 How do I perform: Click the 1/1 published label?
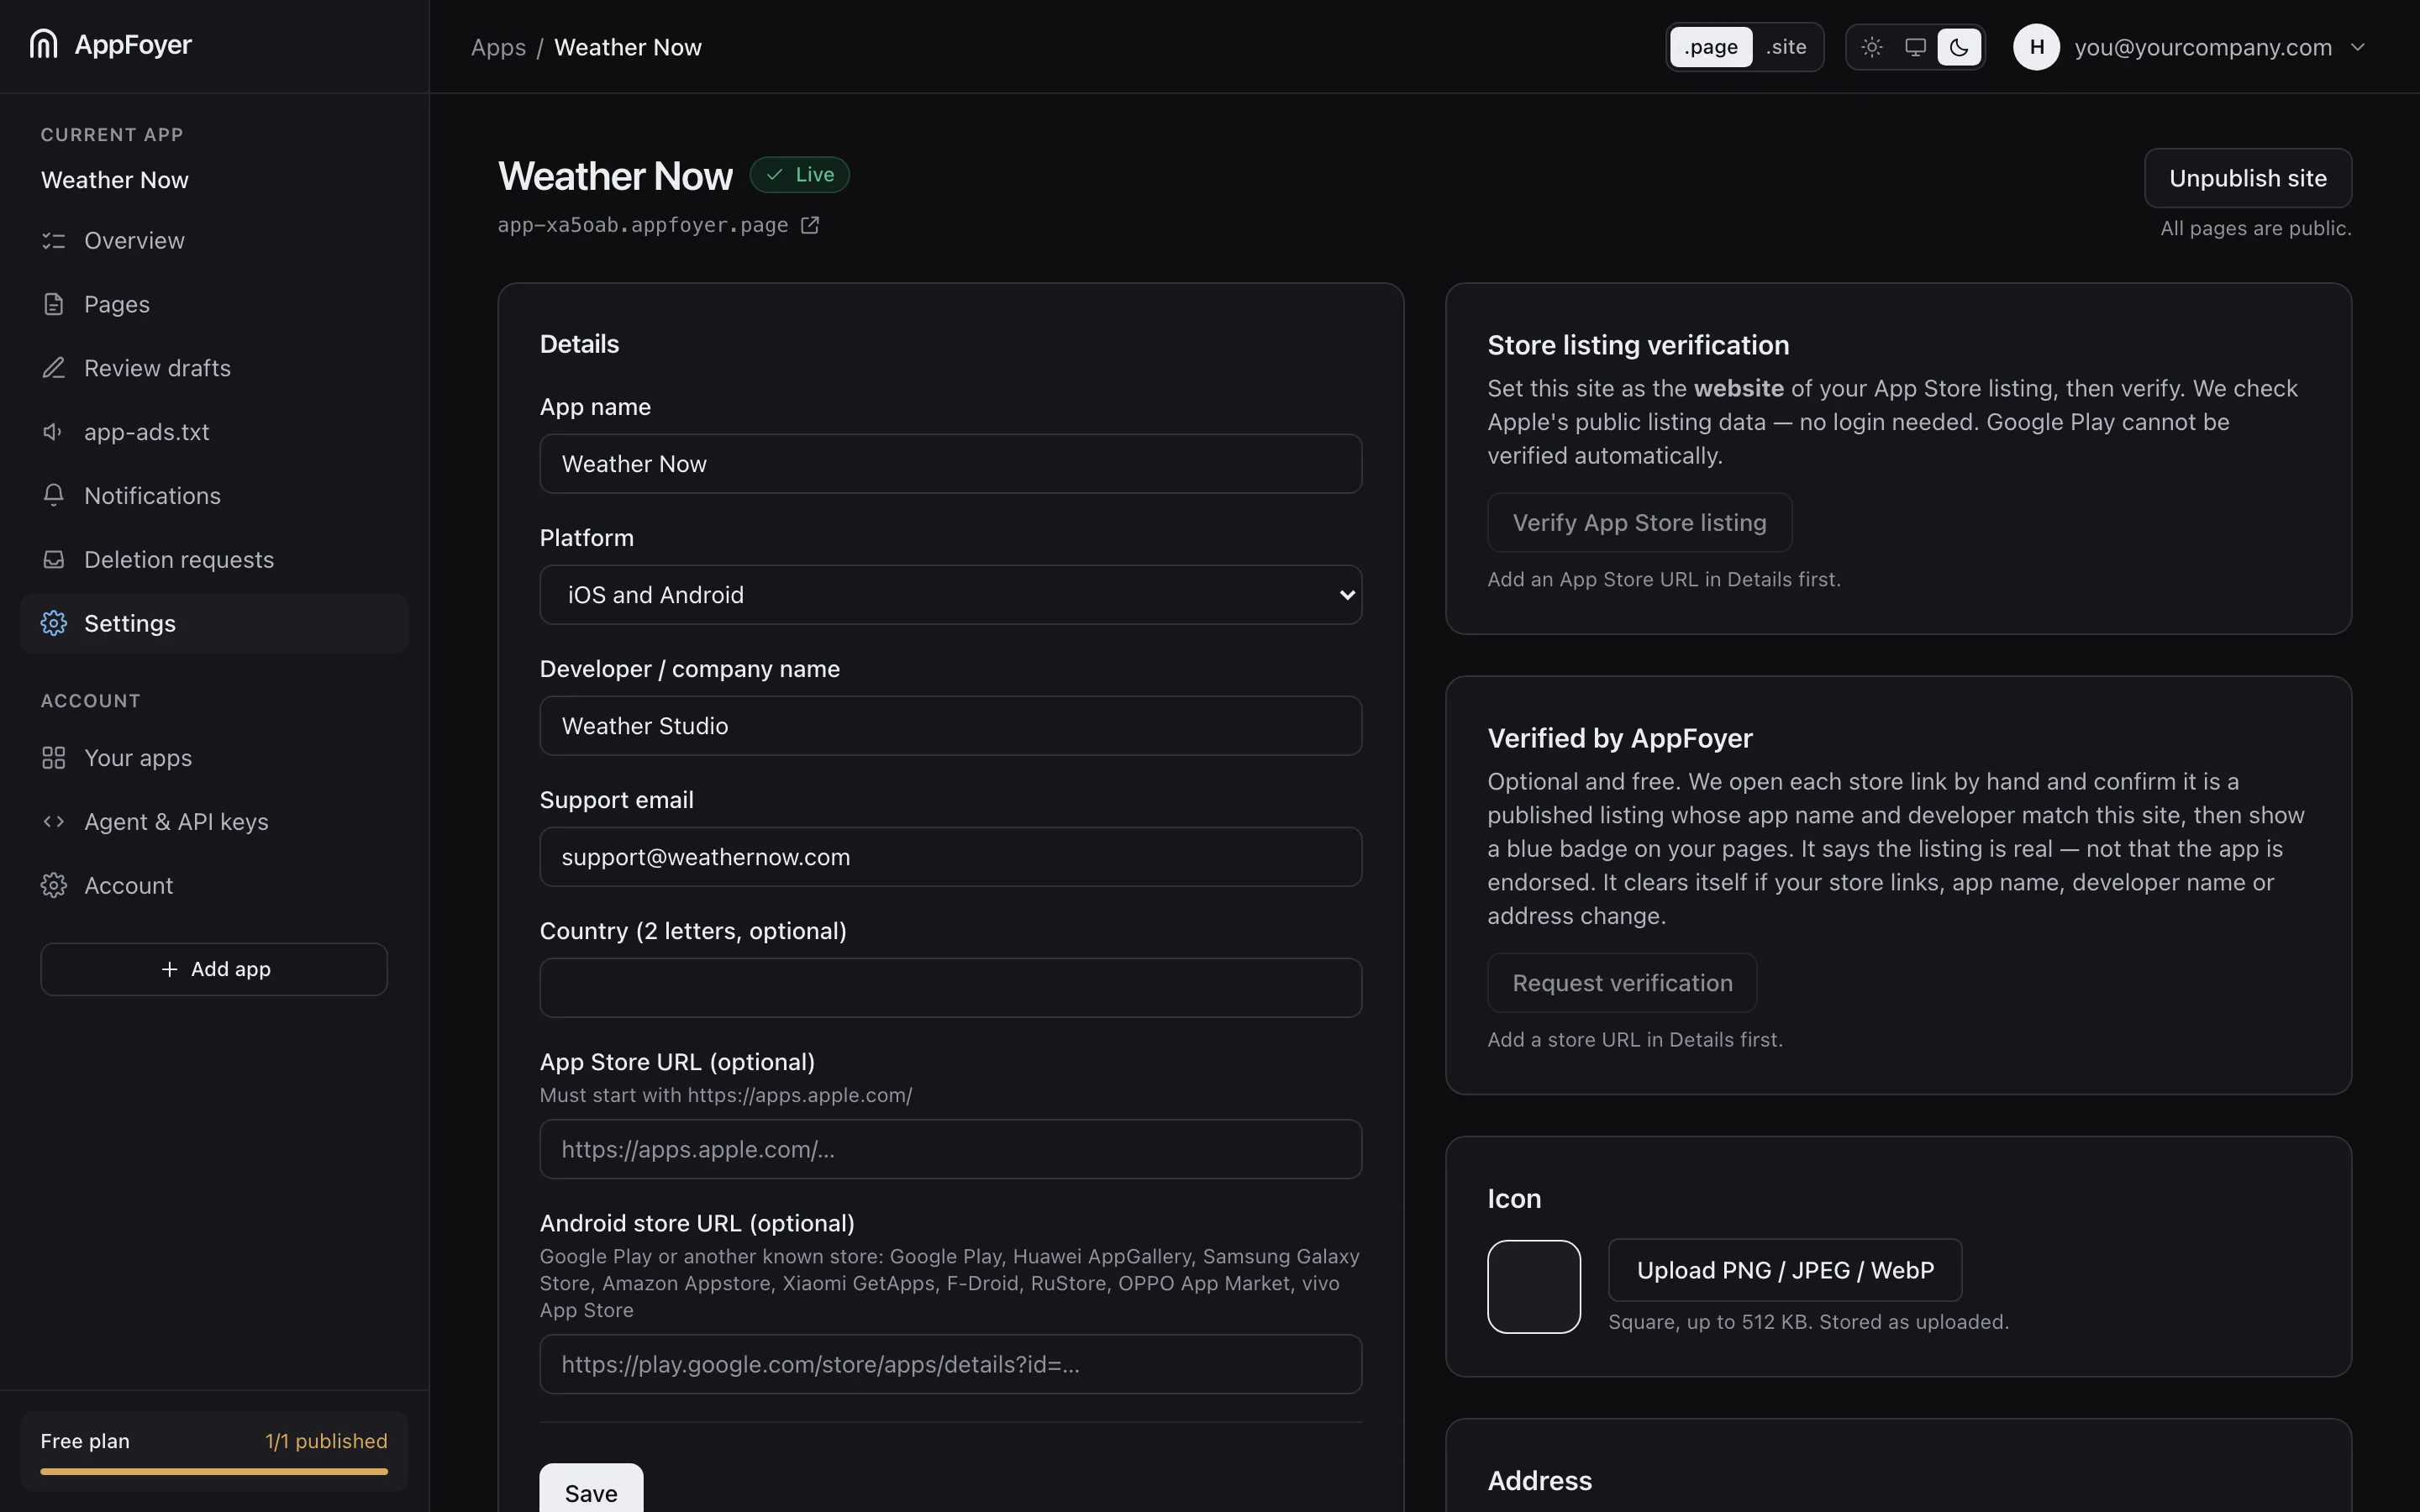[x=326, y=1441]
